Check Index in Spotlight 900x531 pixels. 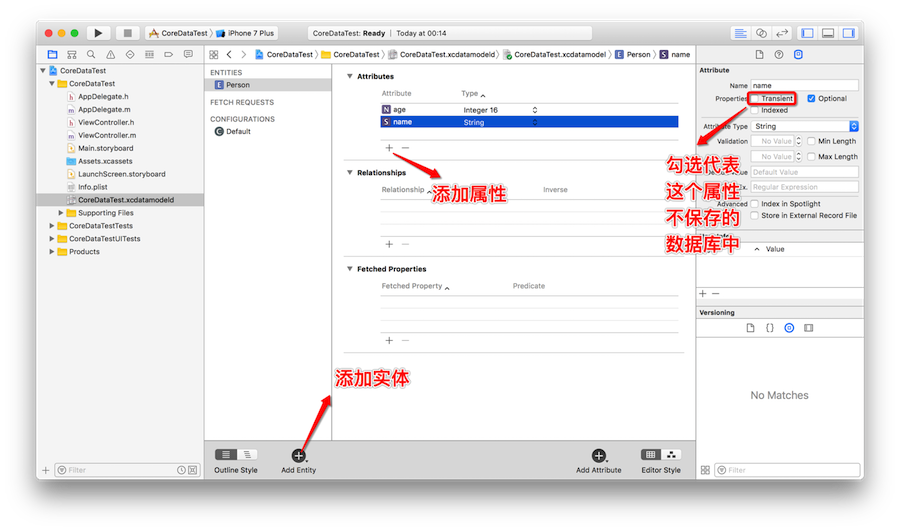[755, 204]
